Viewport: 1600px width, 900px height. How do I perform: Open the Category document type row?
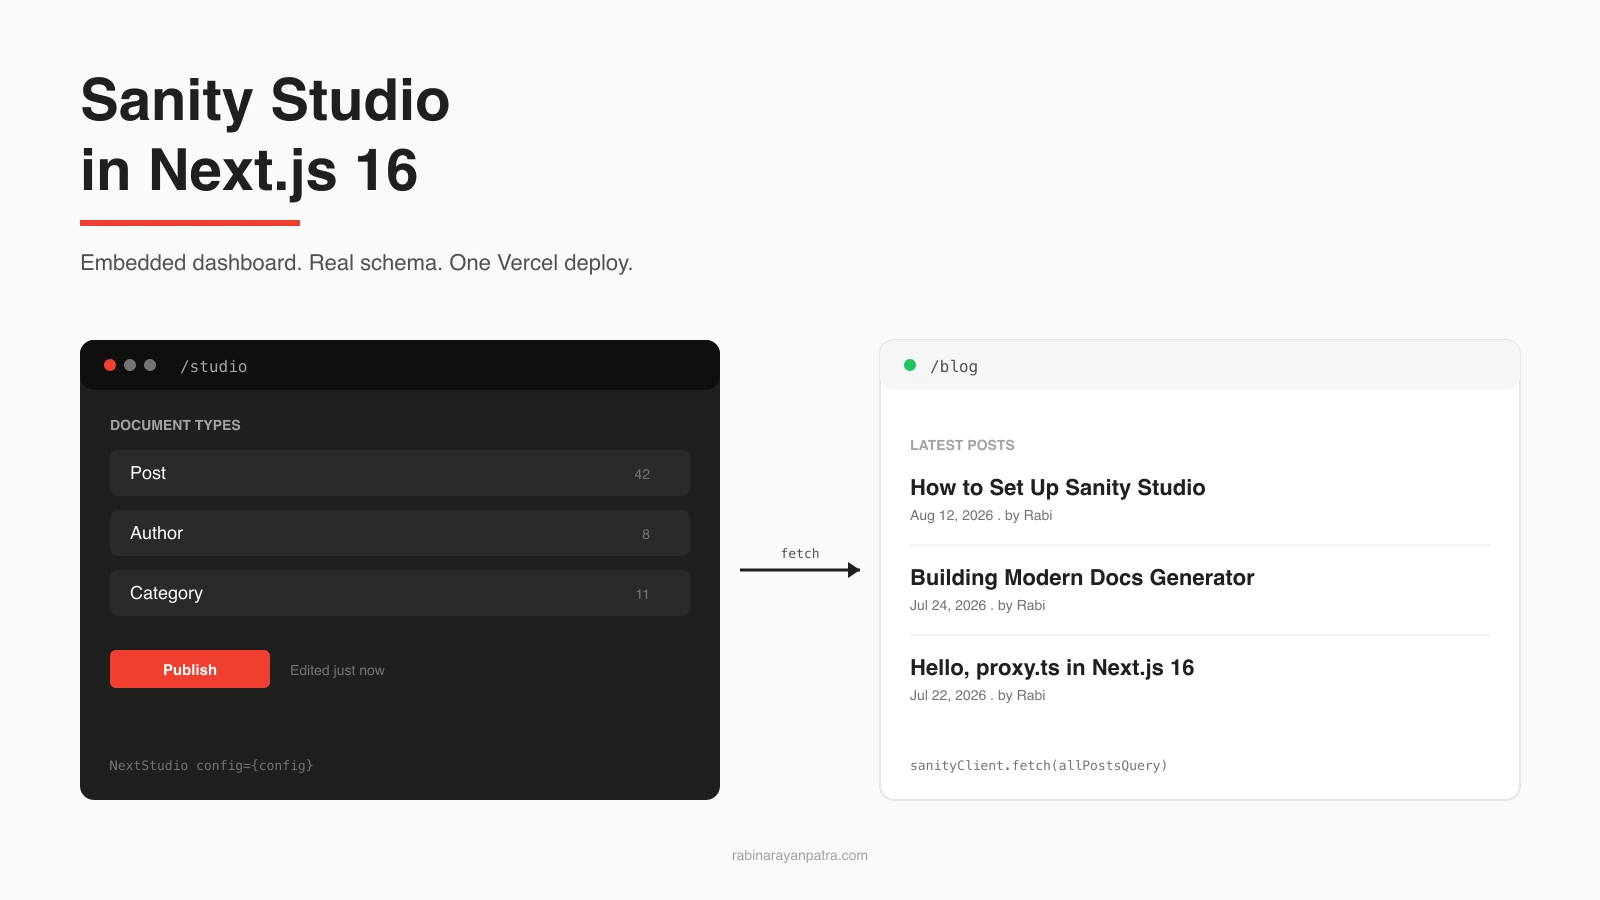pos(400,593)
